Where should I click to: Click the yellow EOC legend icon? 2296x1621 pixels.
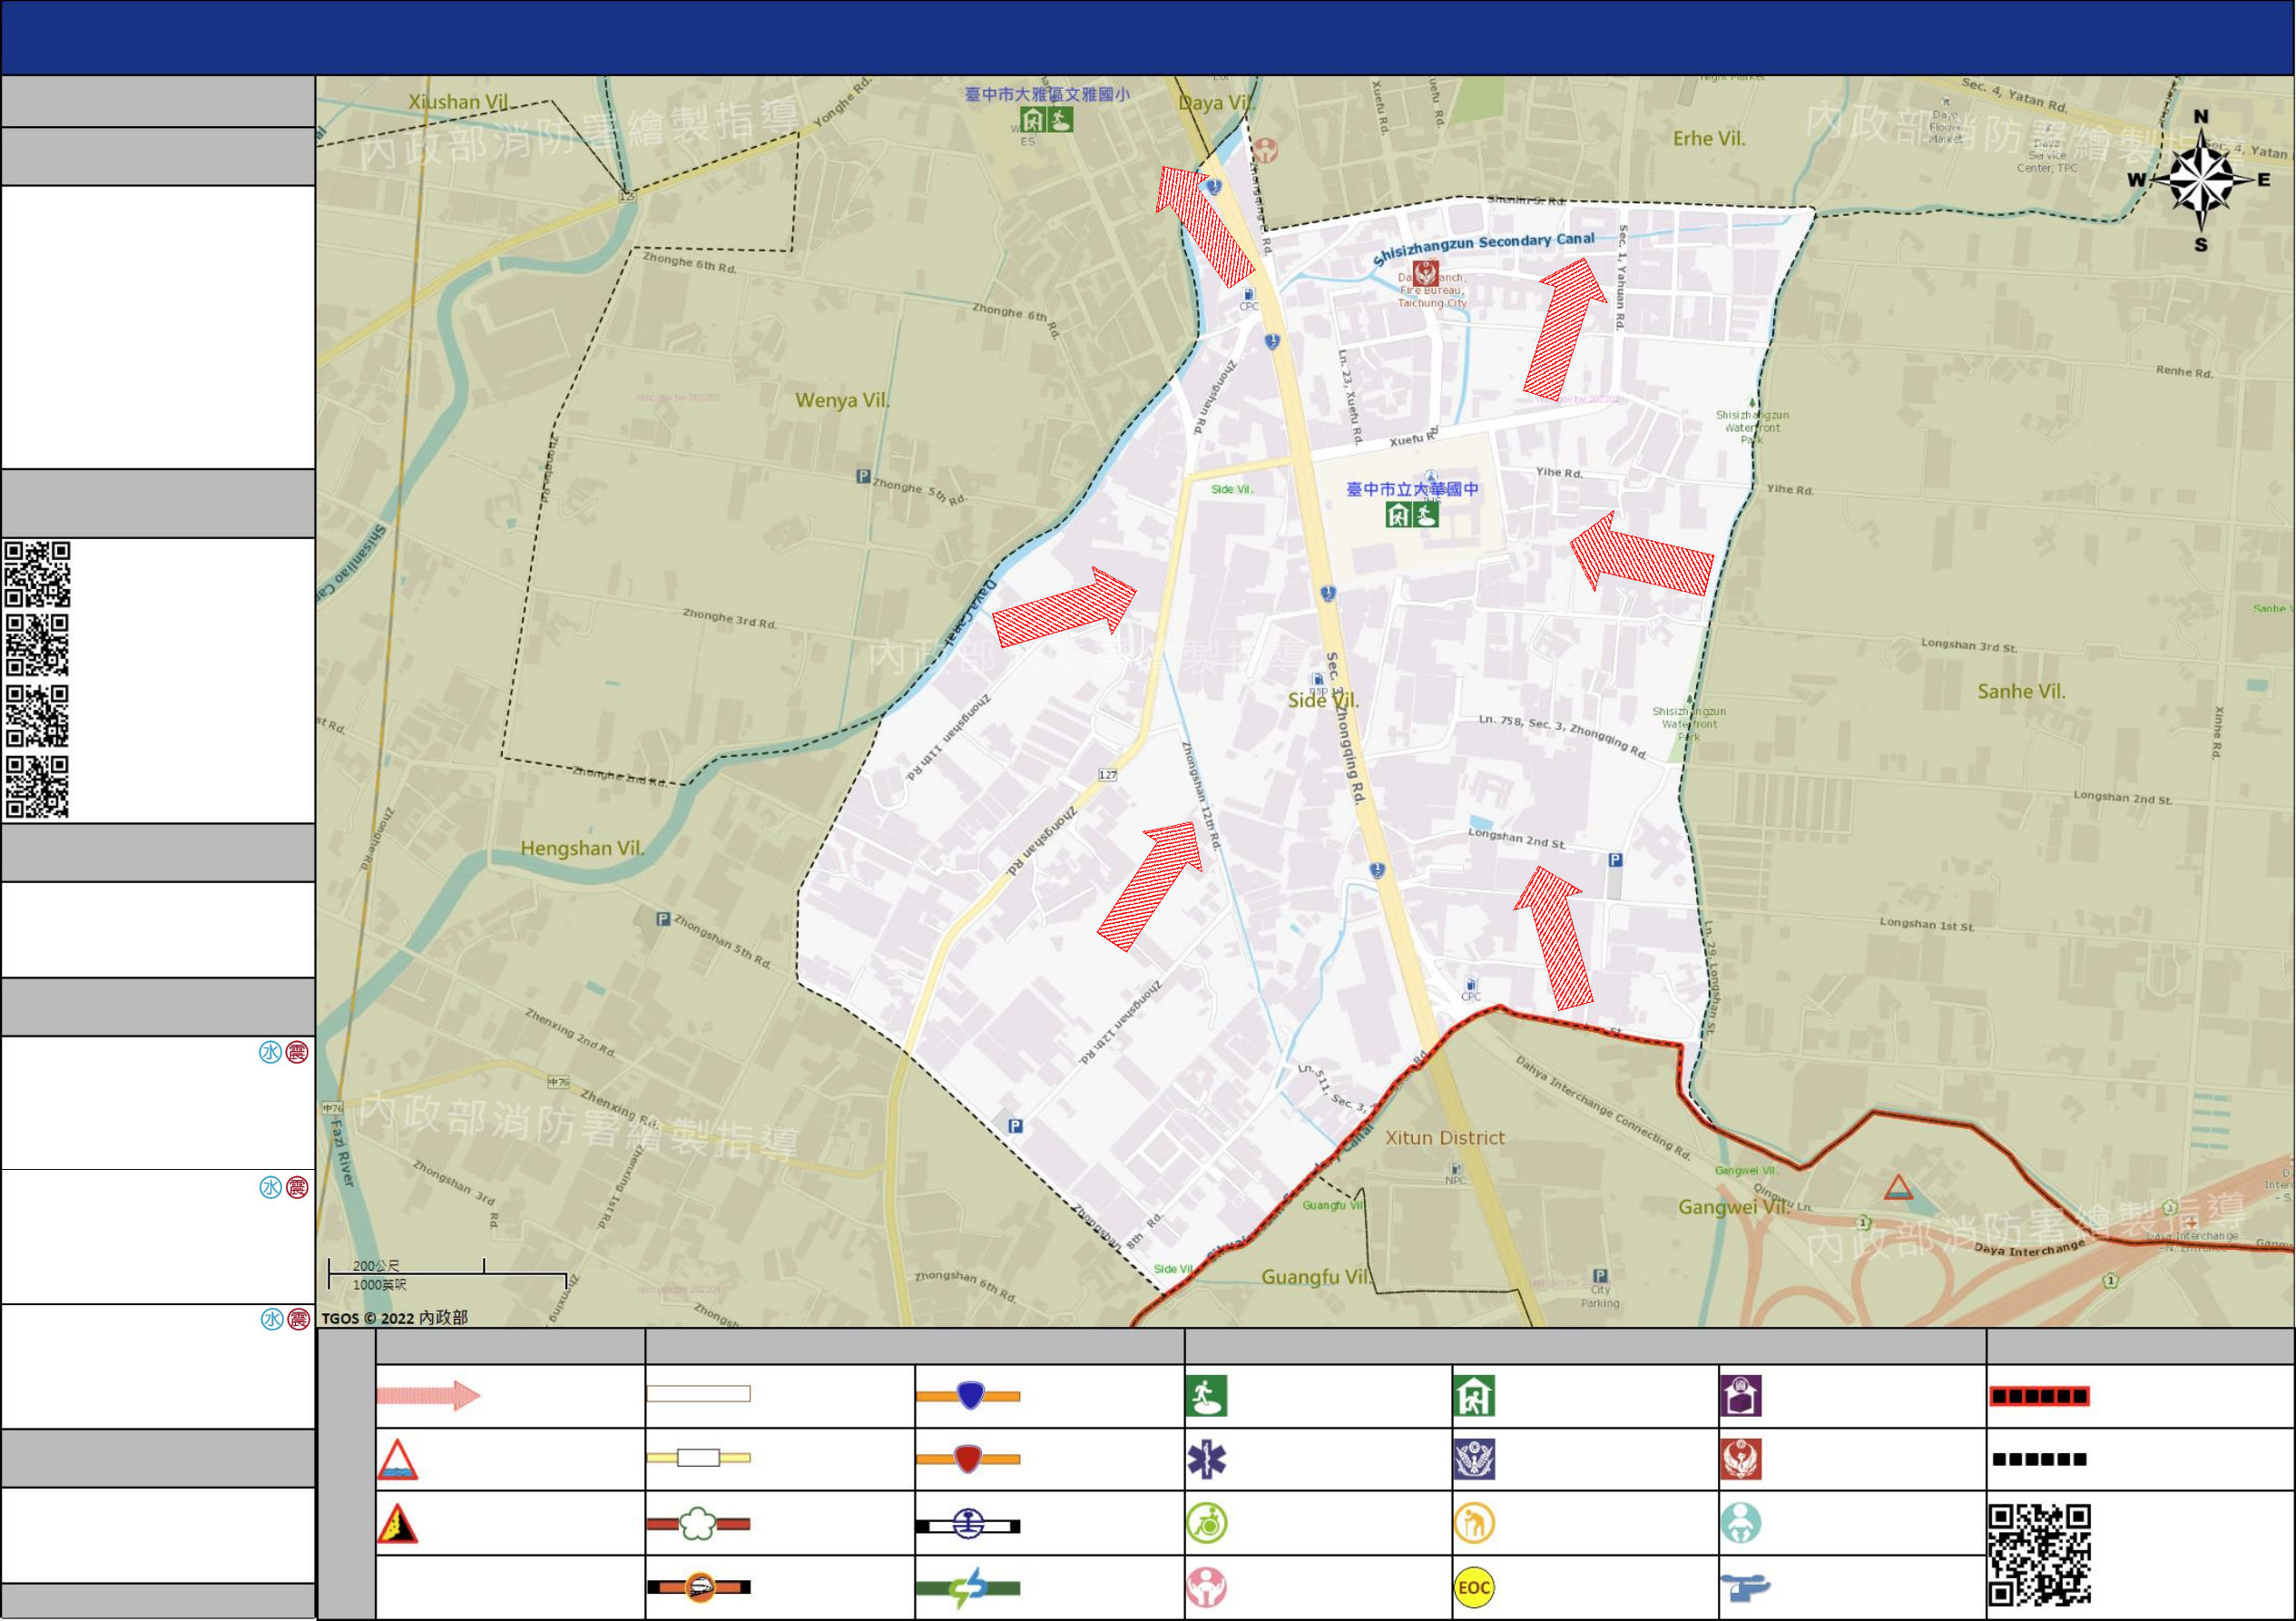tap(1474, 1587)
